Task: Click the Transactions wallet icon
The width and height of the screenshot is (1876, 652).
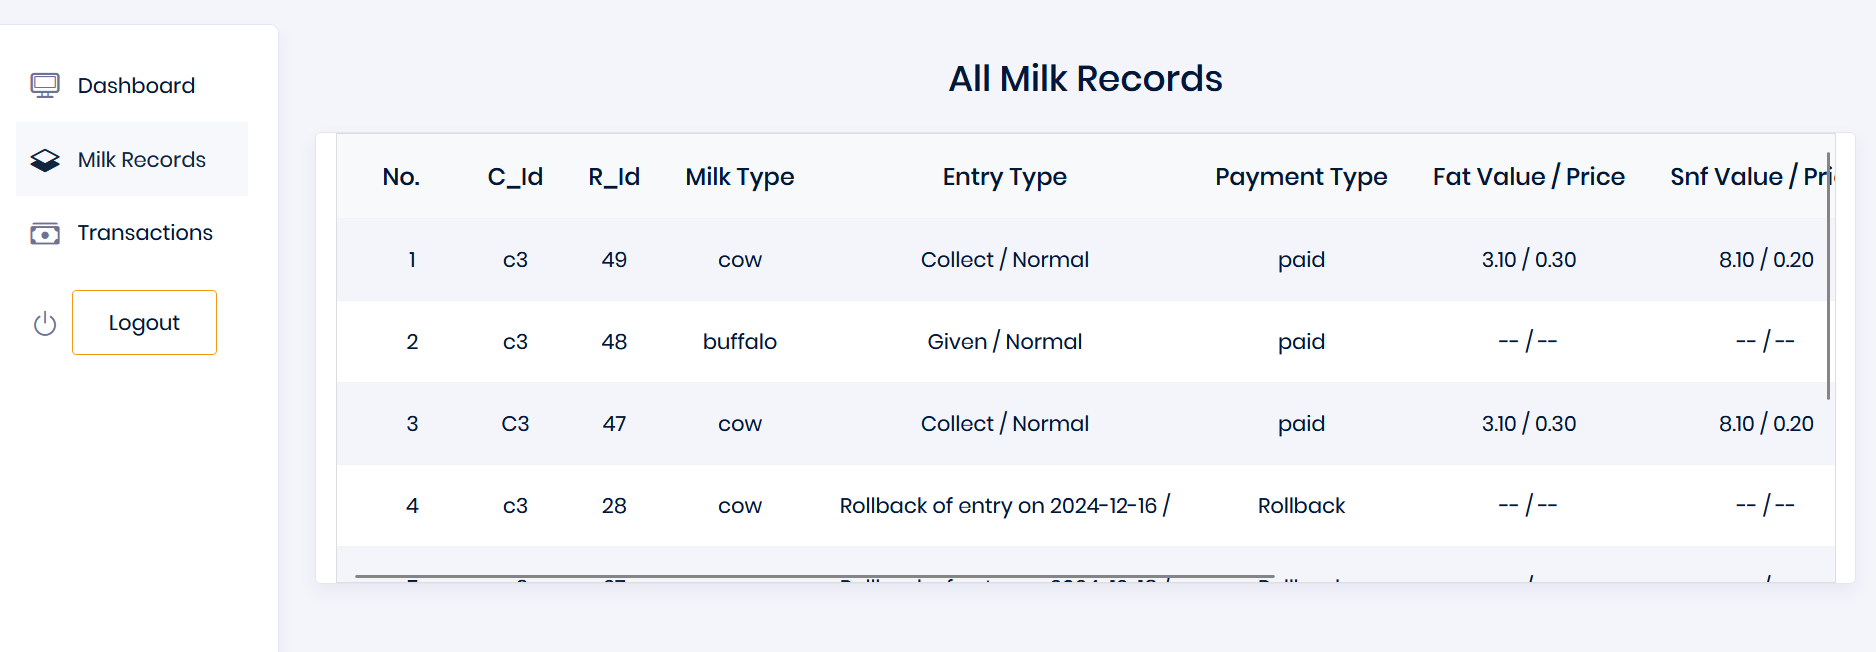Action: 44,232
